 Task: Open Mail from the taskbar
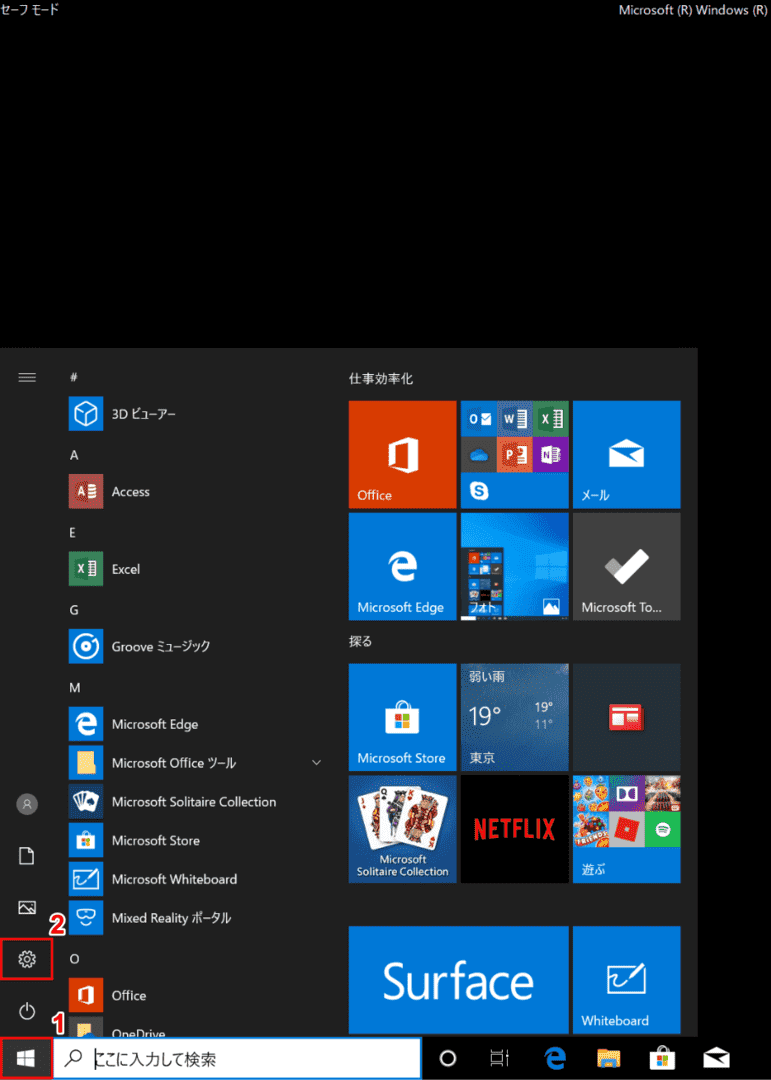click(717, 1058)
